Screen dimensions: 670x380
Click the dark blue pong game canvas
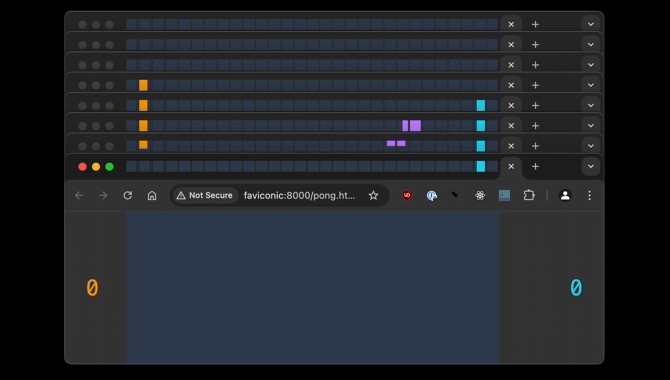(x=312, y=288)
